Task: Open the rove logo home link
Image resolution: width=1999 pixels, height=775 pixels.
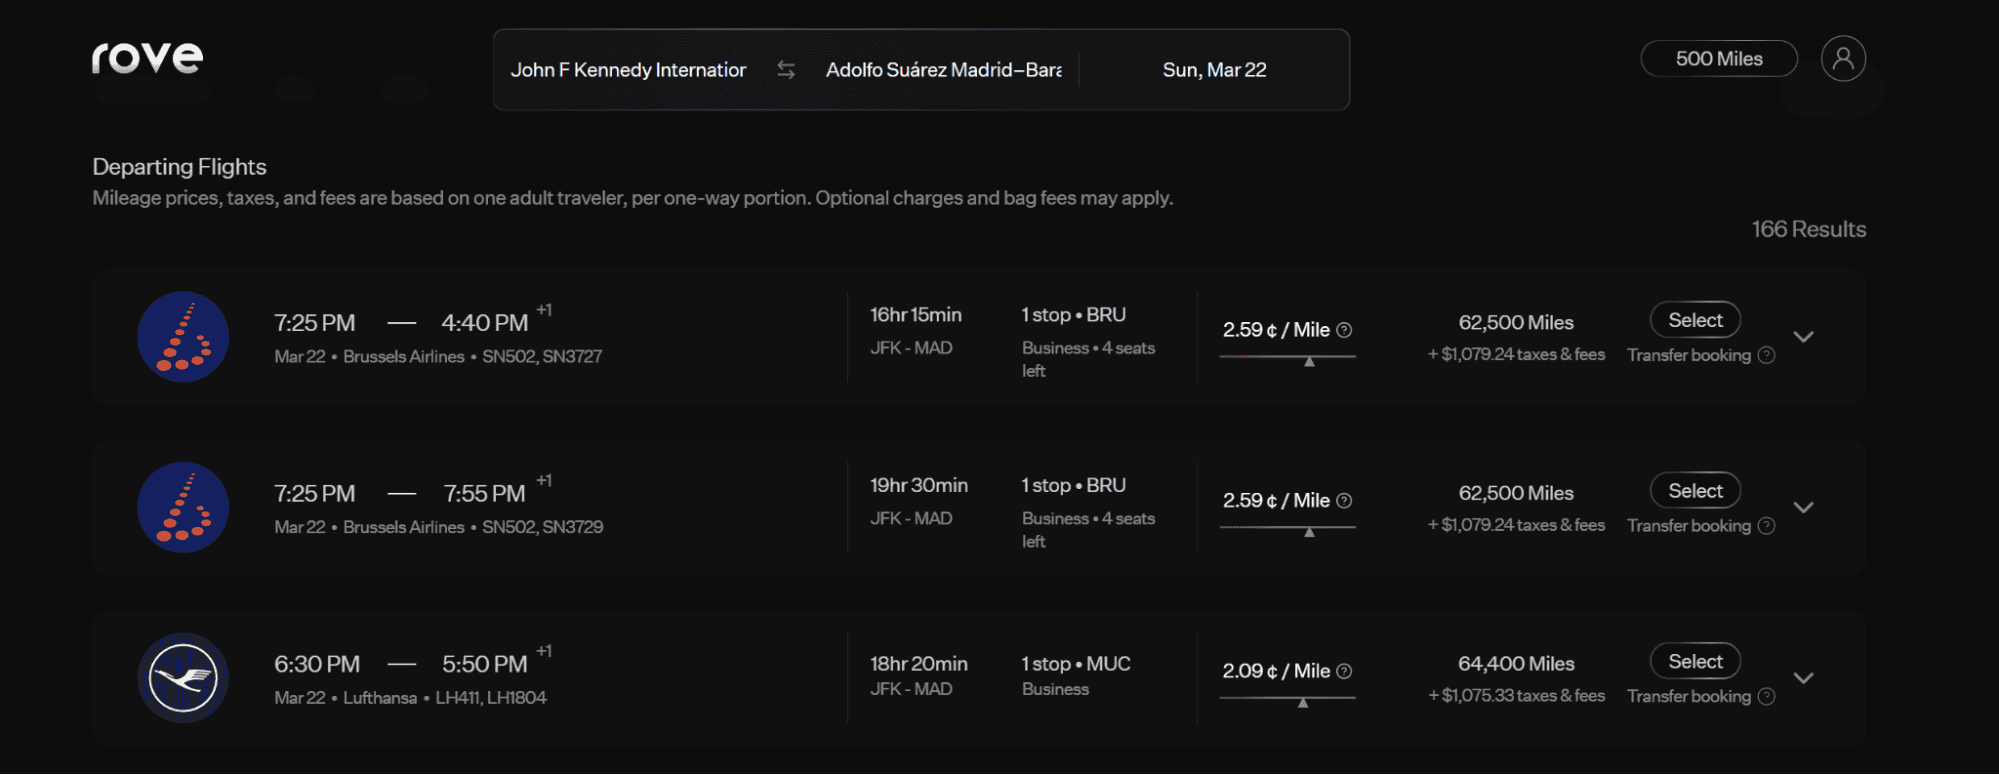Action: pos(147,58)
